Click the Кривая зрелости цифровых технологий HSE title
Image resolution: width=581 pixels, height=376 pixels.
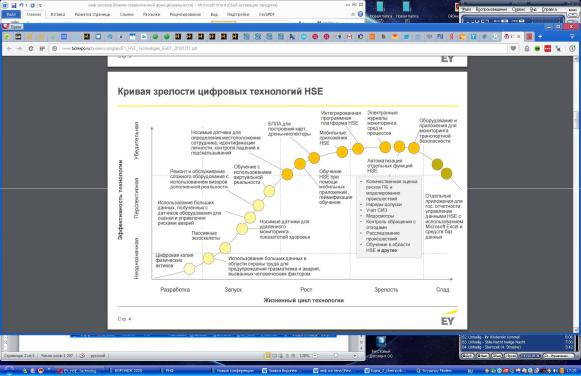pyautogui.click(x=220, y=91)
